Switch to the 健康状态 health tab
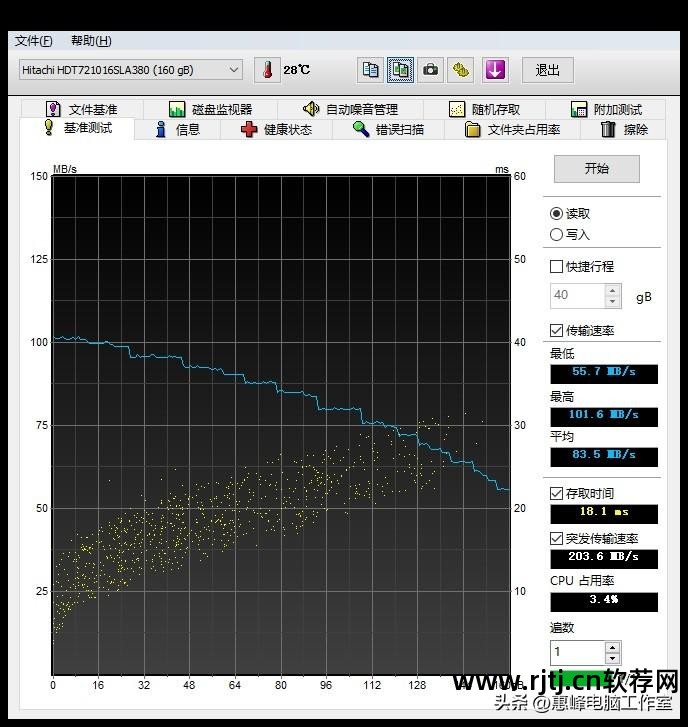The width and height of the screenshot is (688, 727). 276,129
